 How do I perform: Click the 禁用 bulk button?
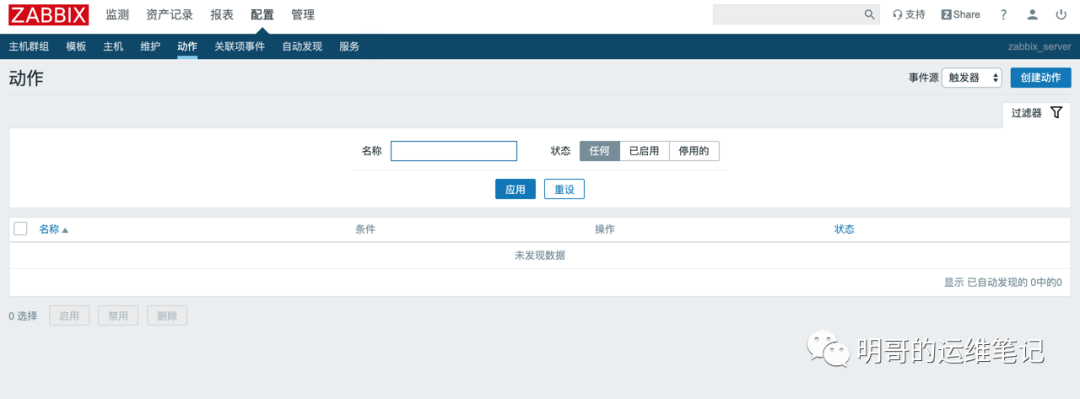[x=118, y=316]
